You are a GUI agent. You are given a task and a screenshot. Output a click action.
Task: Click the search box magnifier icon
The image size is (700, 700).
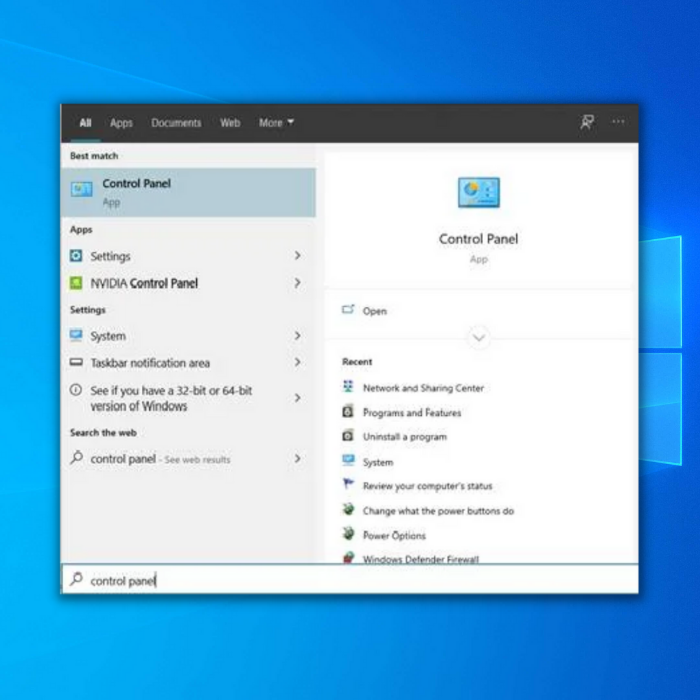pyautogui.click(x=76, y=579)
